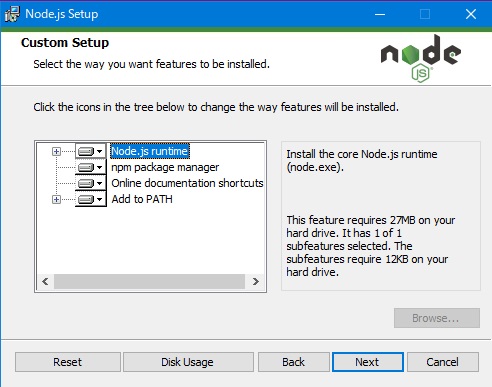
Task: Open Disk Usage information
Action: tap(188, 362)
